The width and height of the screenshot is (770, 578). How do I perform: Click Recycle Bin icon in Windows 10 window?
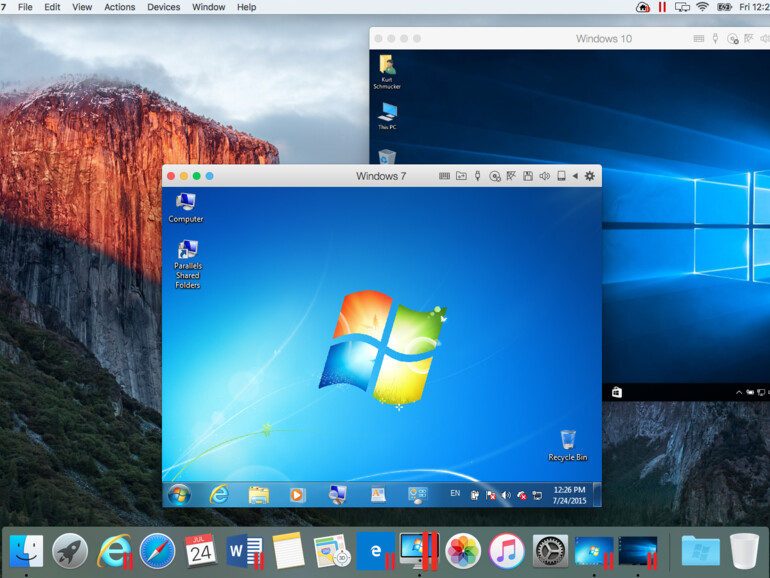coord(387,156)
